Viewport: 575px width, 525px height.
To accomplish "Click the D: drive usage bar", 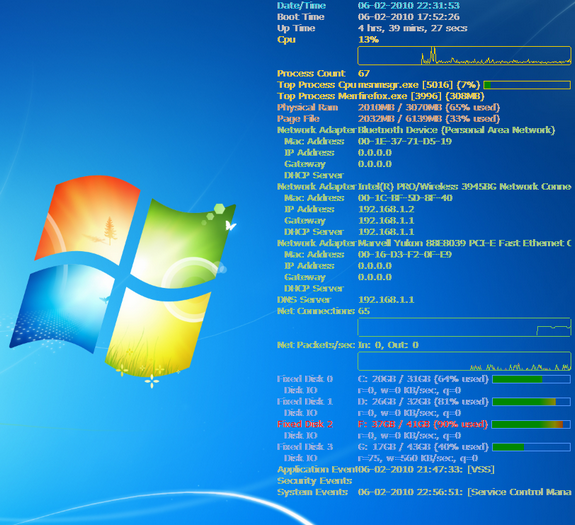I will [x=531, y=402].
